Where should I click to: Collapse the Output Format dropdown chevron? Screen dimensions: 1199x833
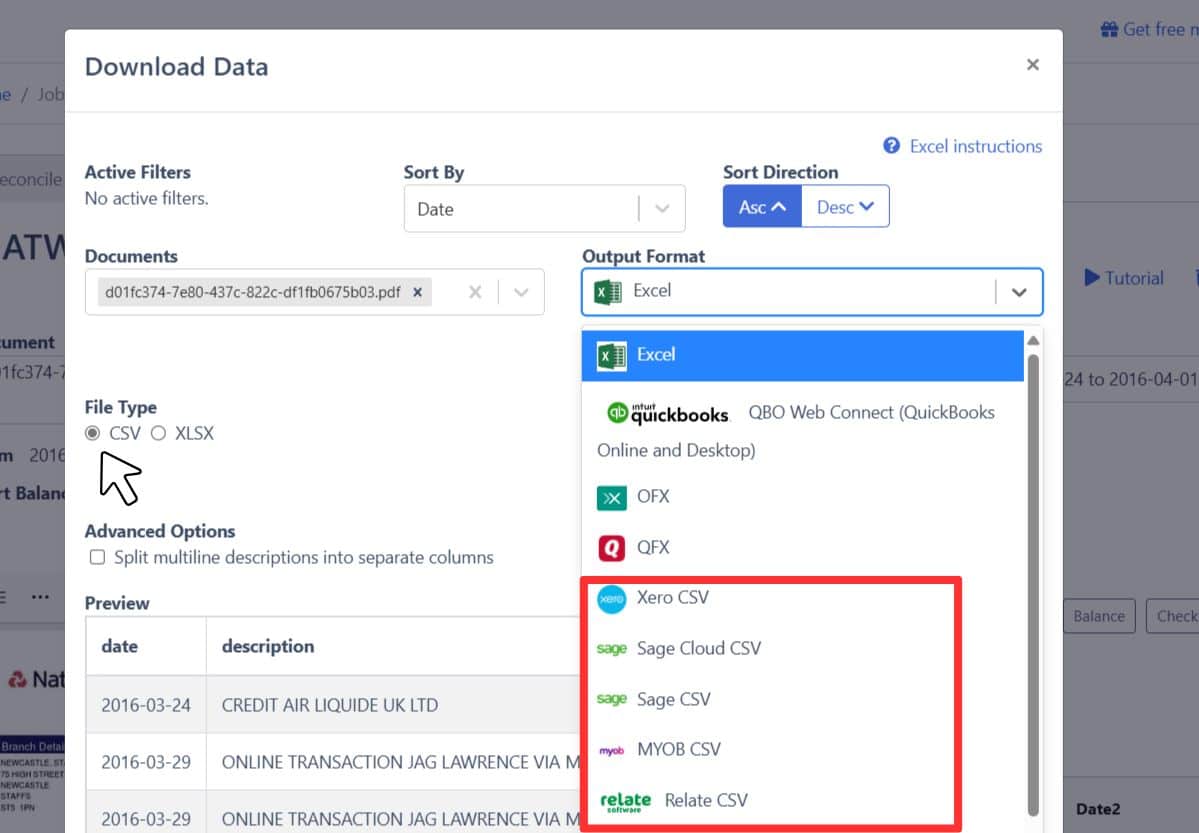pos(1019,292)
